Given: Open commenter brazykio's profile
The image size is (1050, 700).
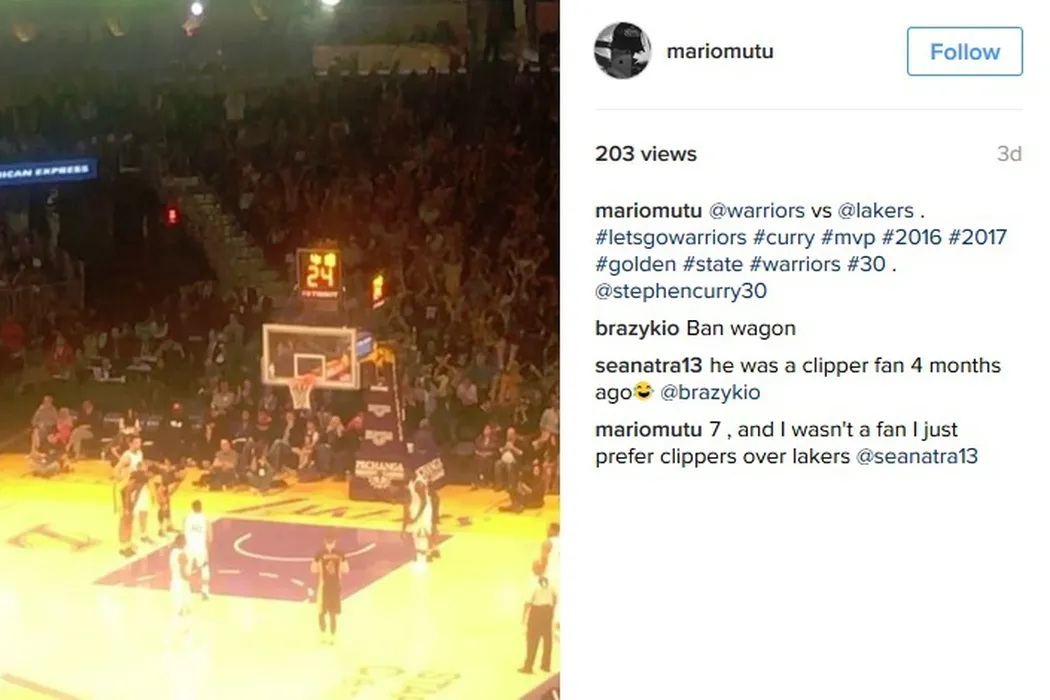Looking at the screenshot, I should [x=637, y=328].
